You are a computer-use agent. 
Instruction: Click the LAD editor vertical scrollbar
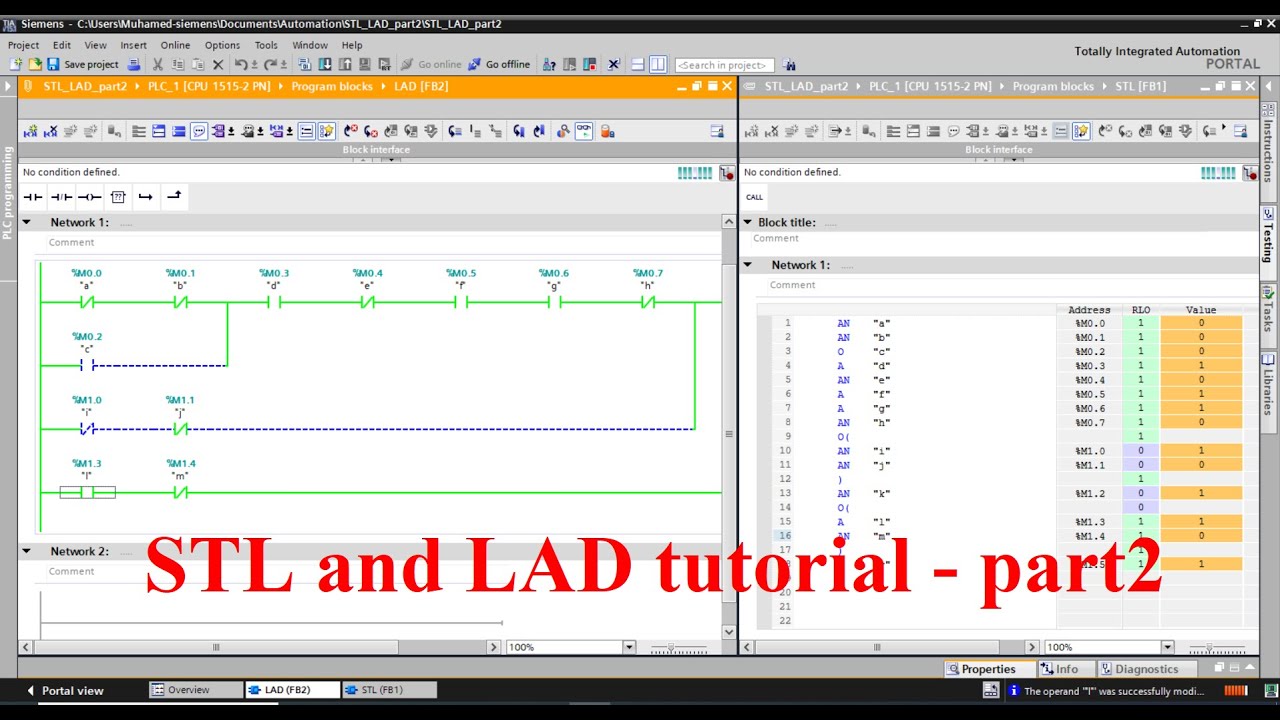coord(728,433)
